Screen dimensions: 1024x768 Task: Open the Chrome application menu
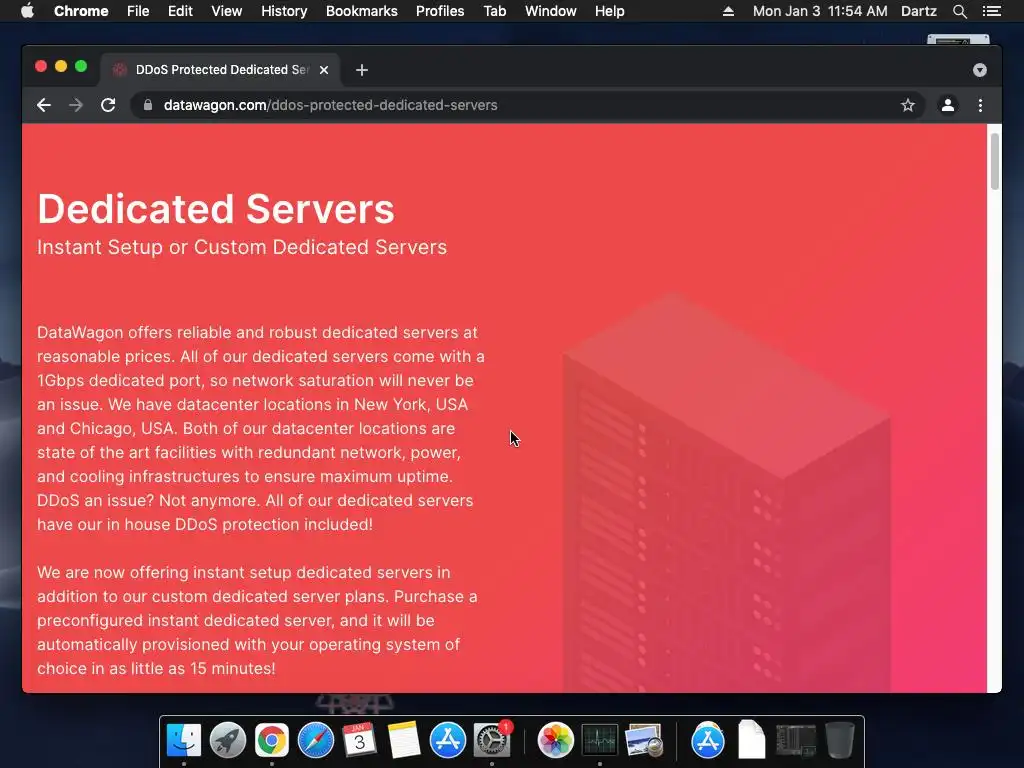coord(81,11)
